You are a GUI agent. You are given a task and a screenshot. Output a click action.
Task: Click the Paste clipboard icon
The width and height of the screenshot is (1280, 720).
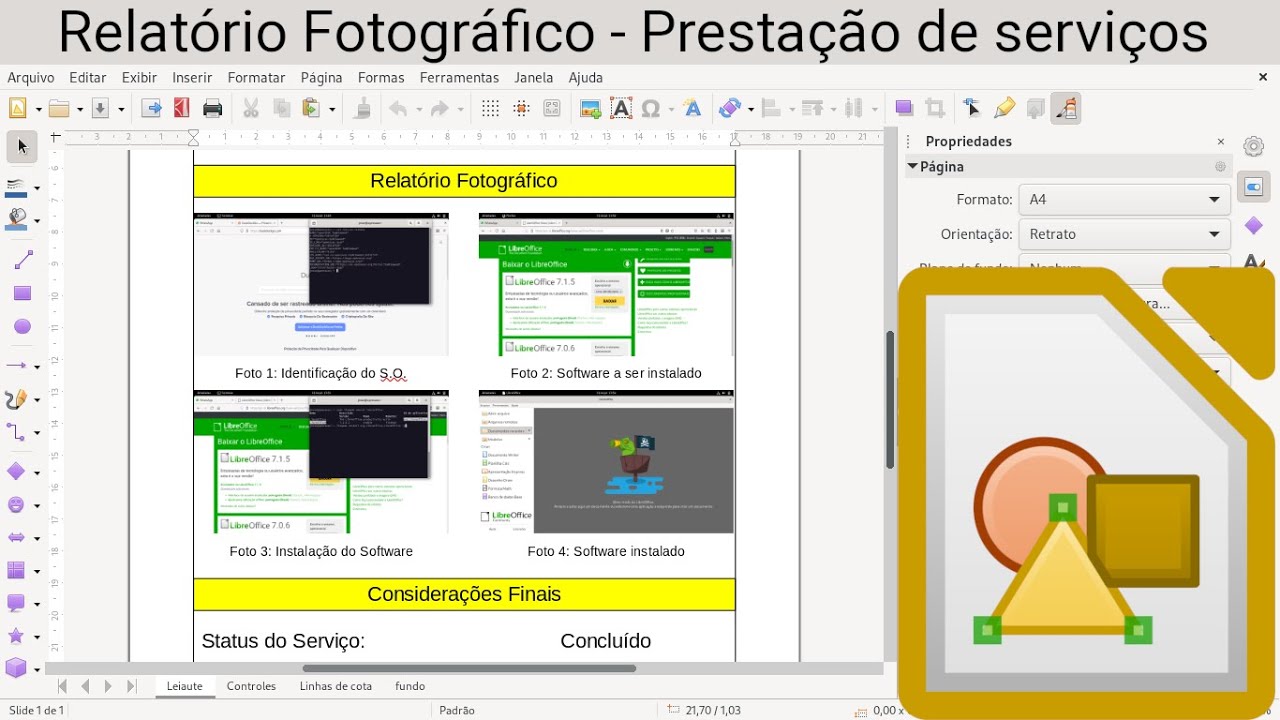pyautogui.click(x=311, y=108)
